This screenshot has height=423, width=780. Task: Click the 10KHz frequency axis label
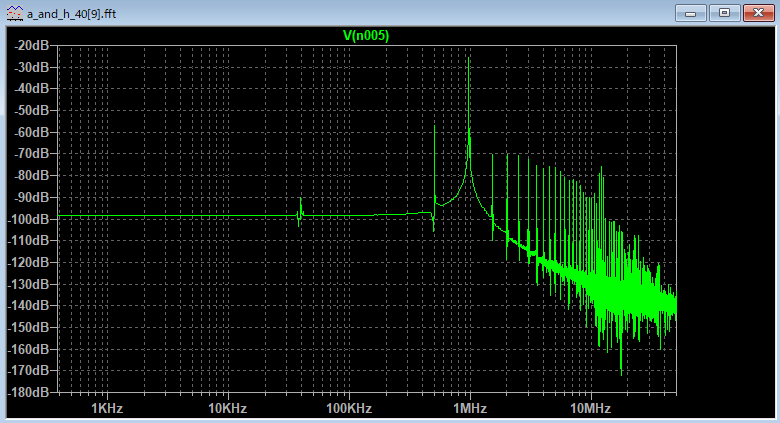(x=228, y=409)
